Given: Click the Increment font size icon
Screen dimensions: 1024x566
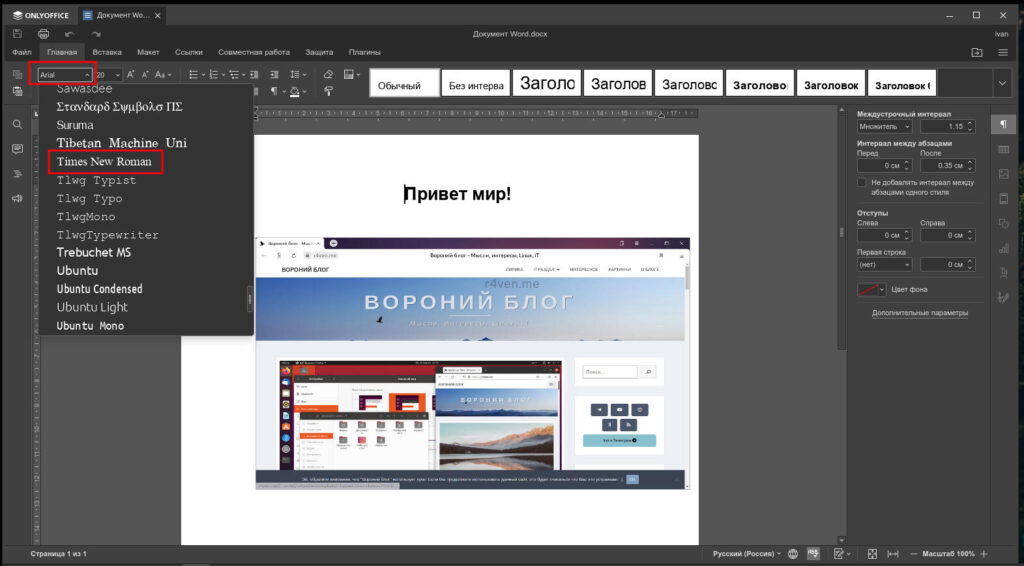Looking at the screenshot, I should coord(130,75).
